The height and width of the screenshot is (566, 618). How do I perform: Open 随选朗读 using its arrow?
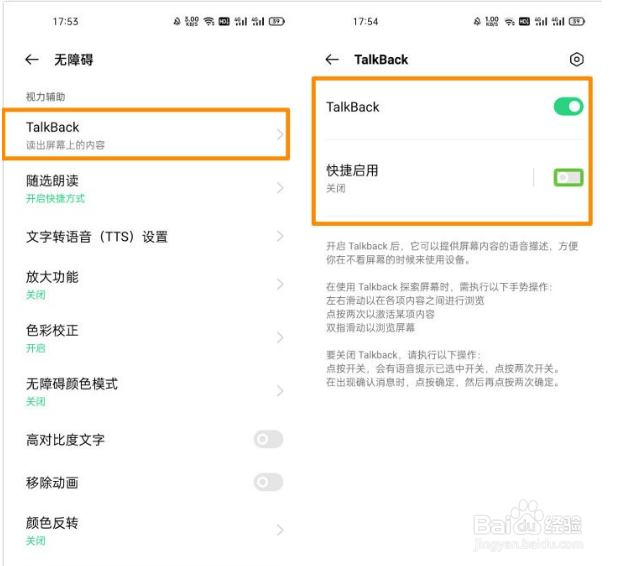coord(280,188)
